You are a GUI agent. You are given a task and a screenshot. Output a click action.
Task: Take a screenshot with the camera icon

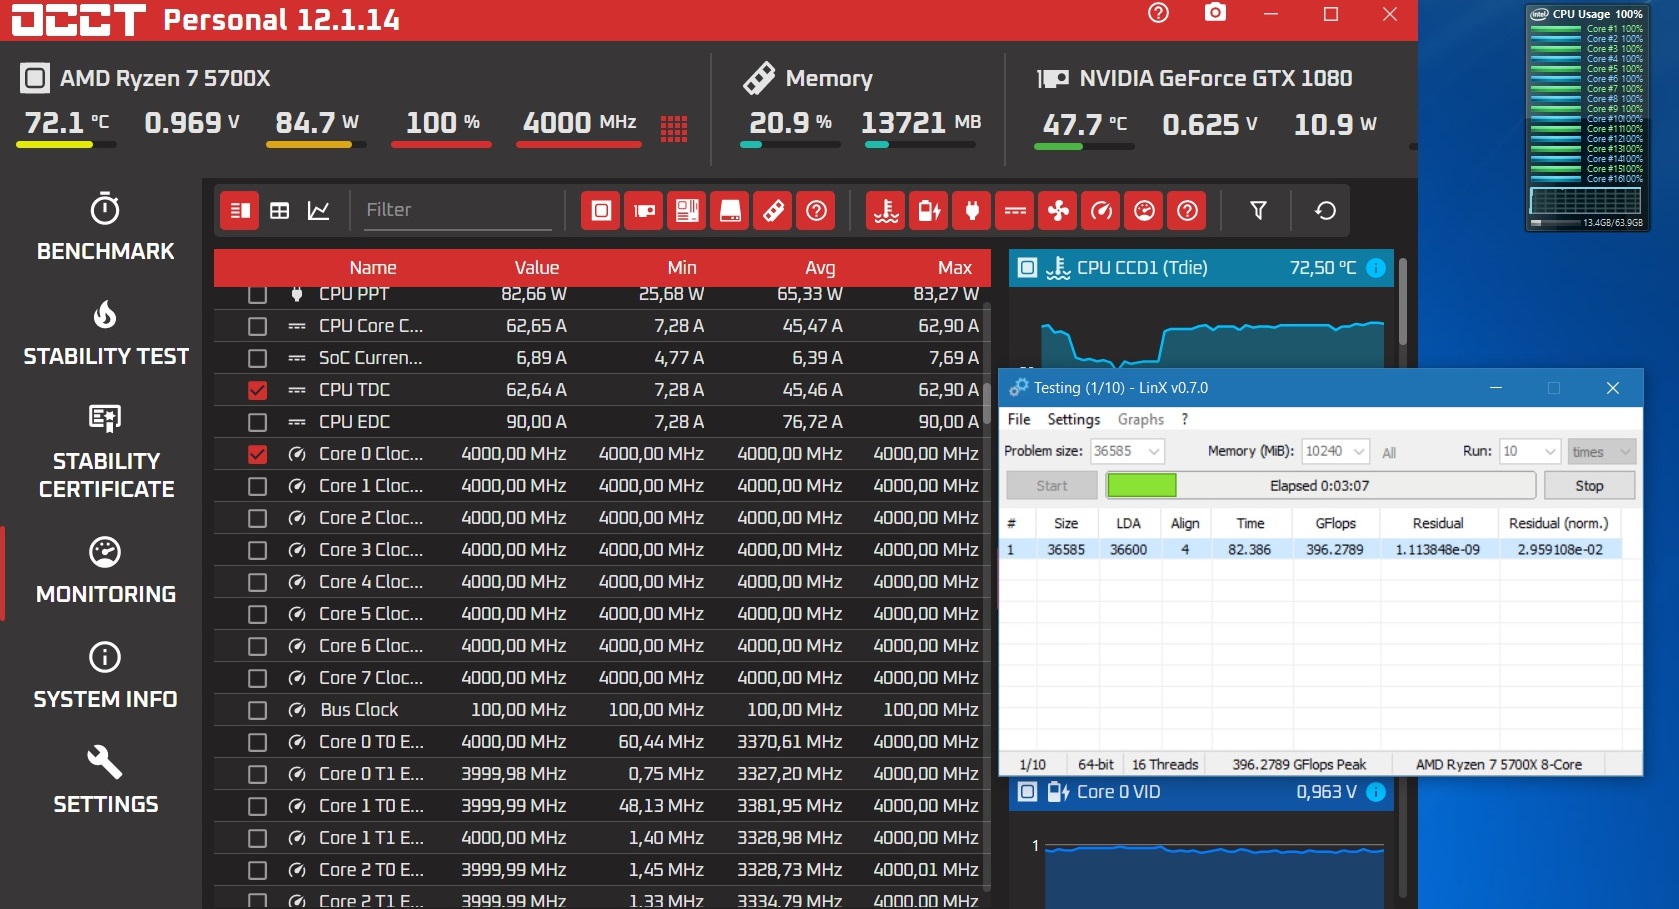click(x=1215, y=13)
